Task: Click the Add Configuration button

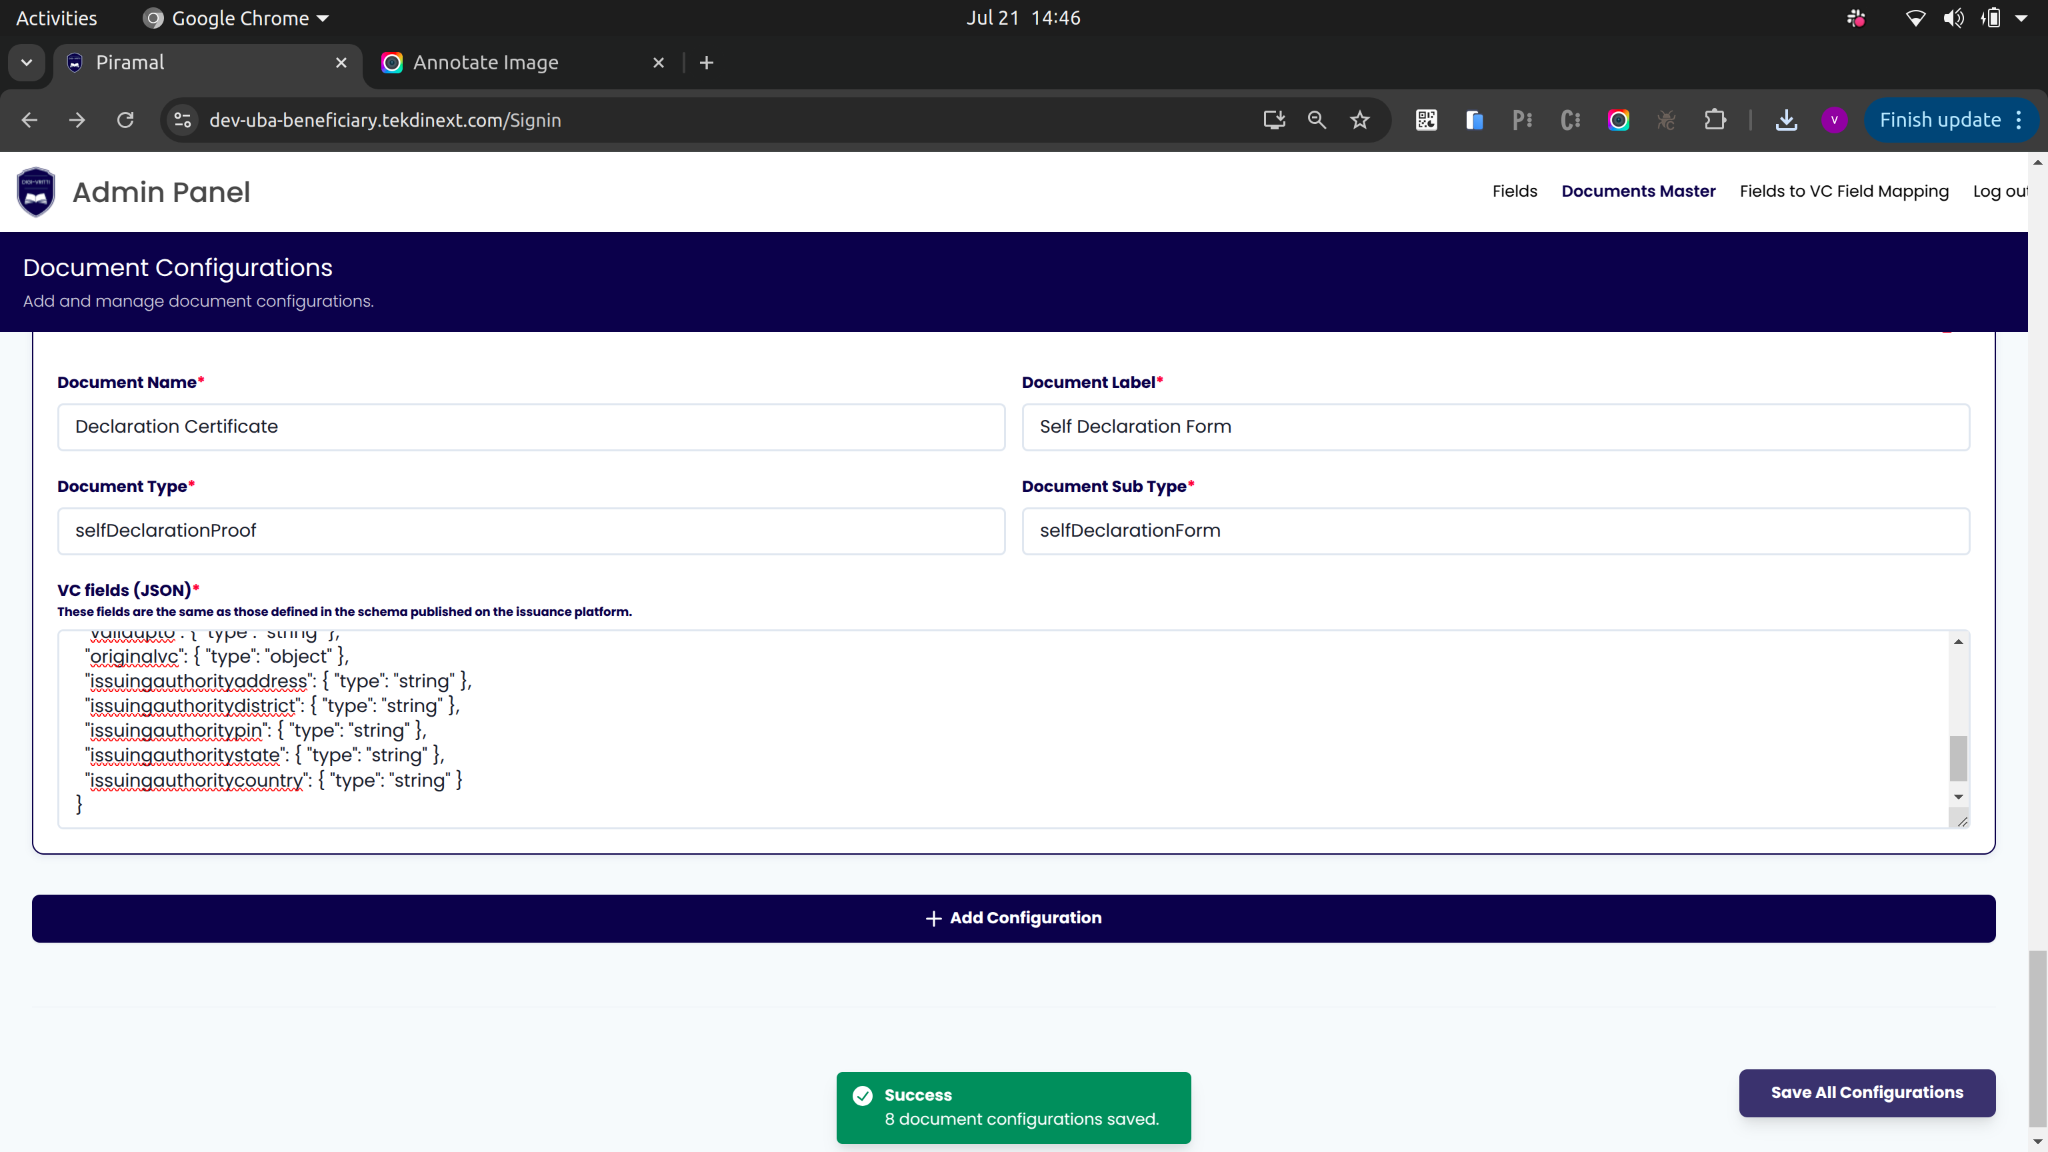Action: pos(1013,918)
